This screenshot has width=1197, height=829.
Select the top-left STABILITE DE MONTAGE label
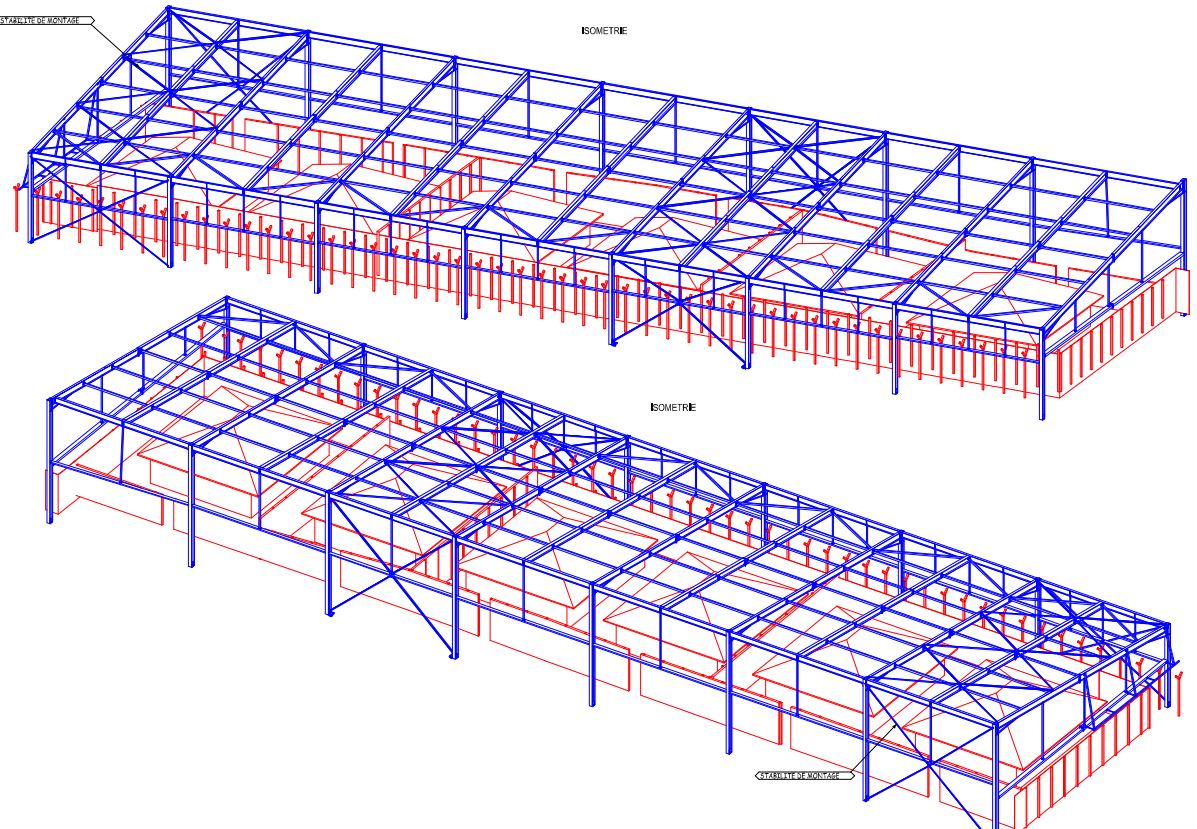pos(45,19)
